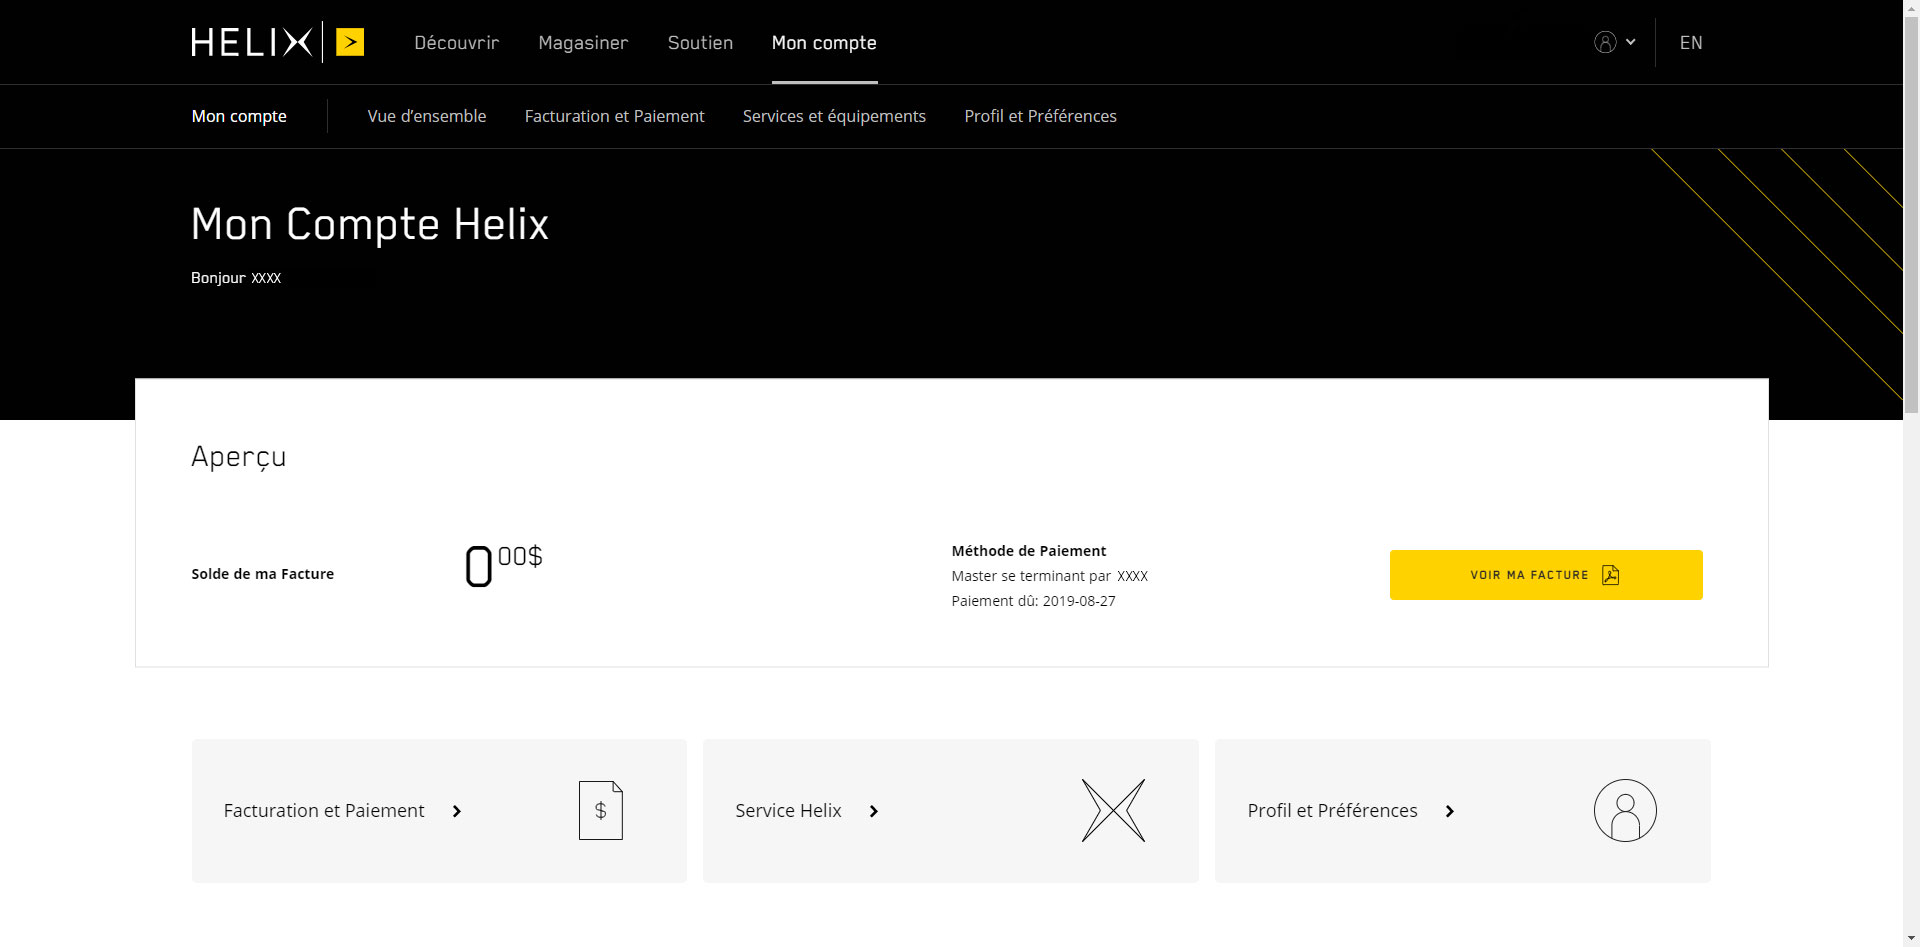The image size is (1920, 947).
Task: Open Facturation et Paiement sub-navigation tab
Action: click(614, 116)
